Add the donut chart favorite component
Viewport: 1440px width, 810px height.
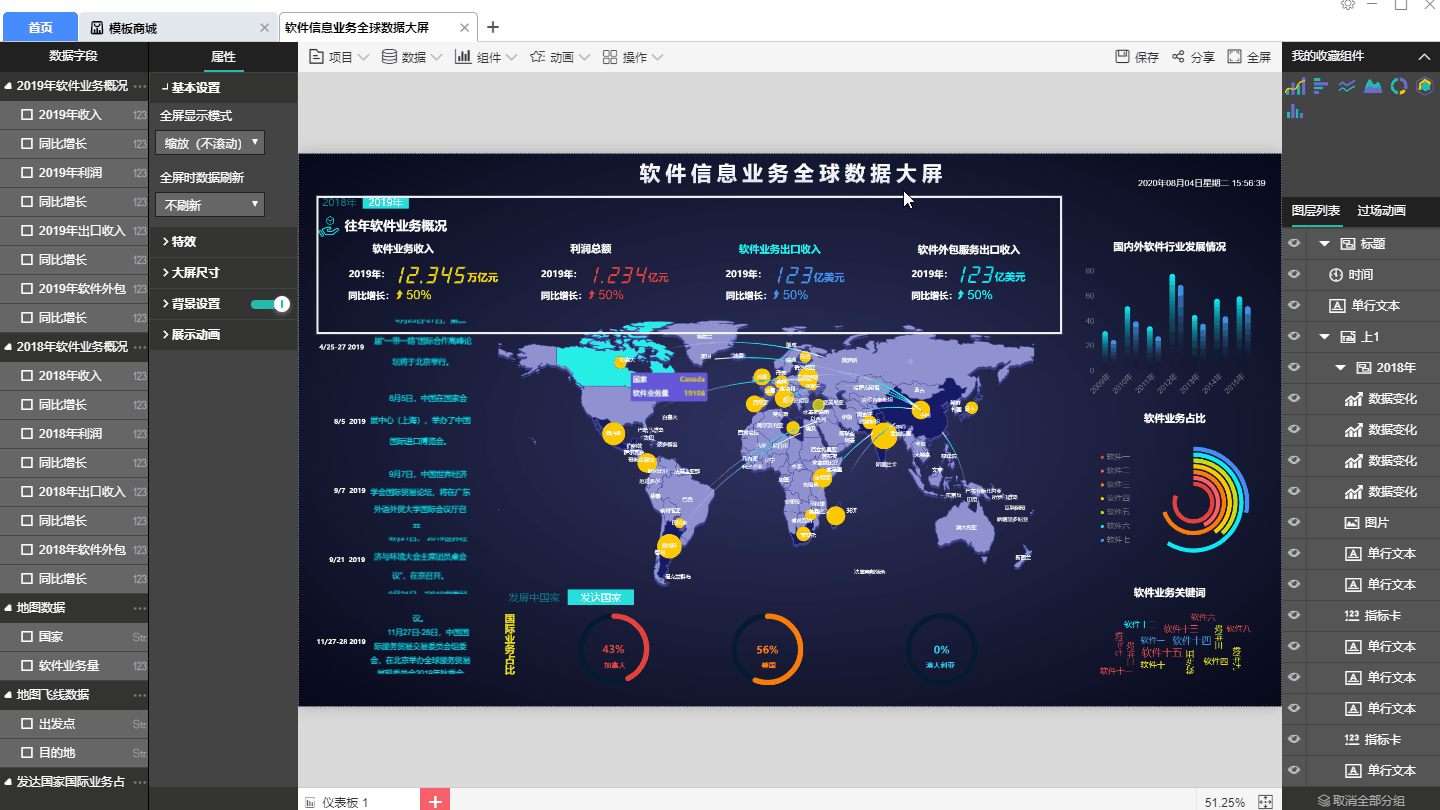pos(1399,86)
